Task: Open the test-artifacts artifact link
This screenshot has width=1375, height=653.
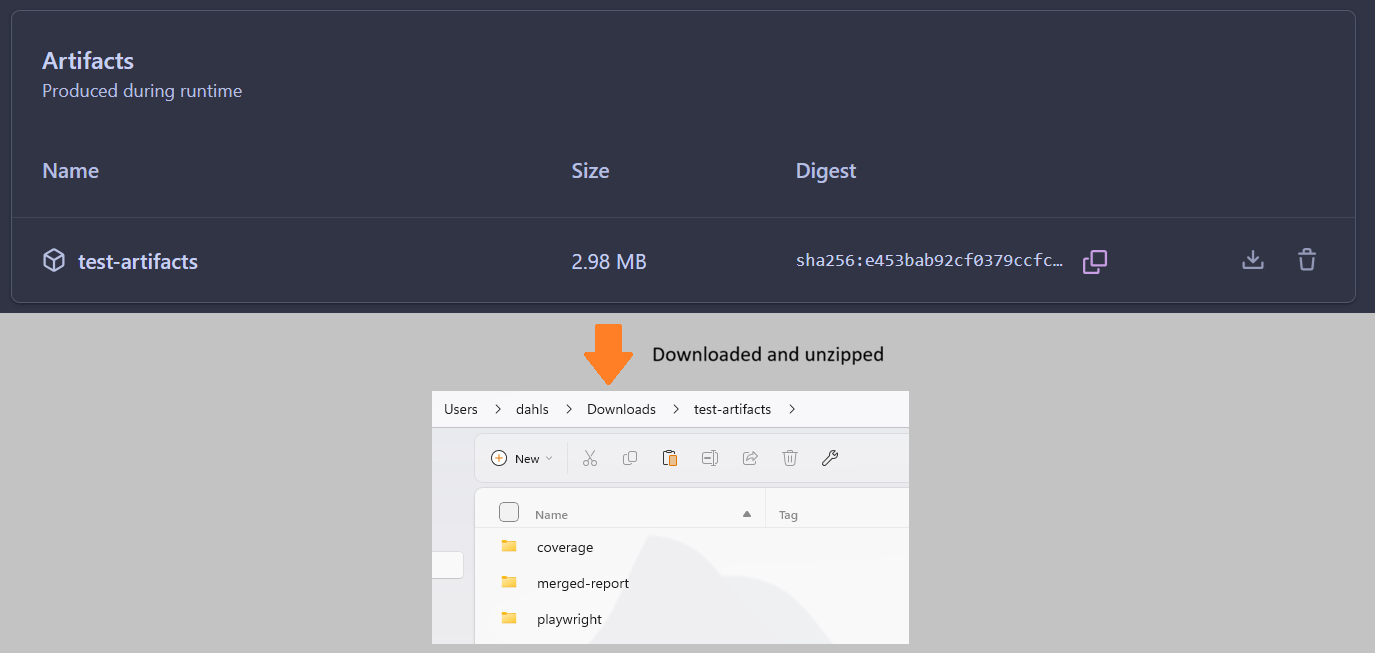Action: pos(138,262)
